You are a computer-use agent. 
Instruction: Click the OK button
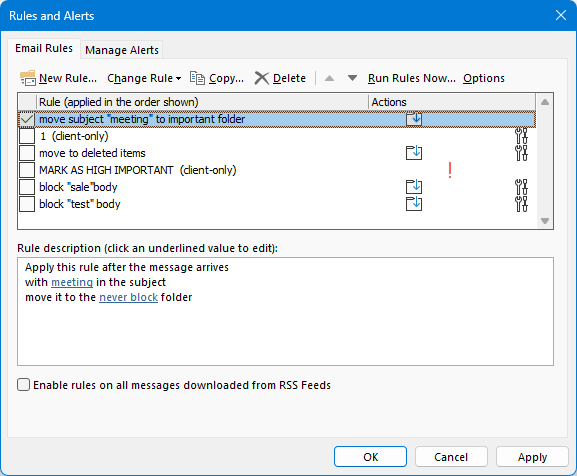[x=370, y=457]
